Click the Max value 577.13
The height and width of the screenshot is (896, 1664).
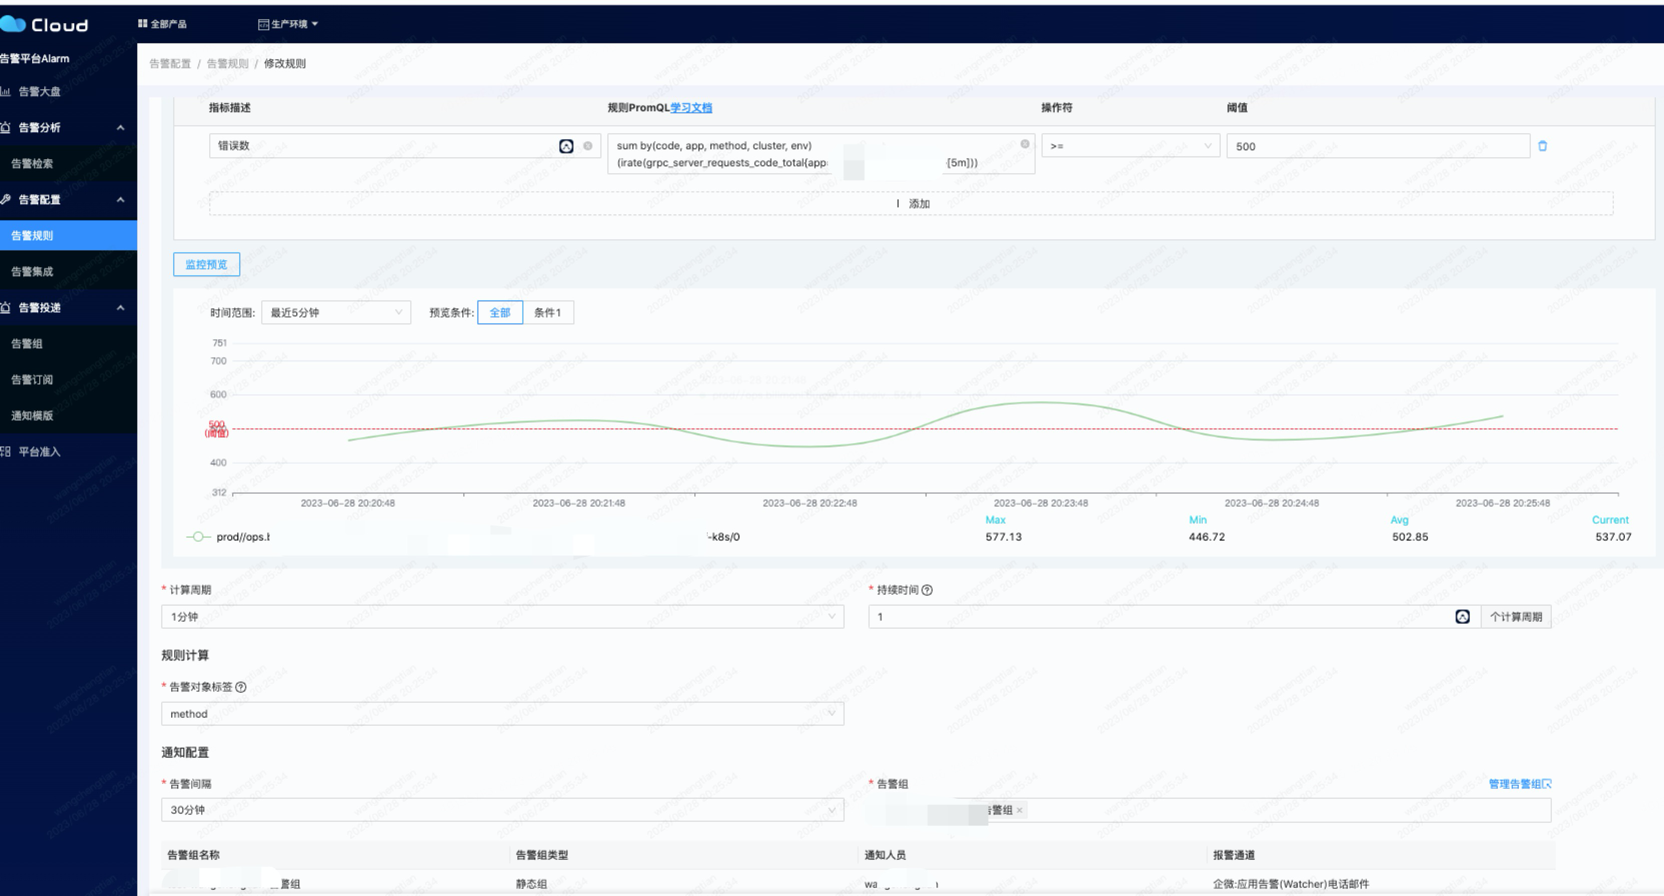click(x=1003, y=537)
